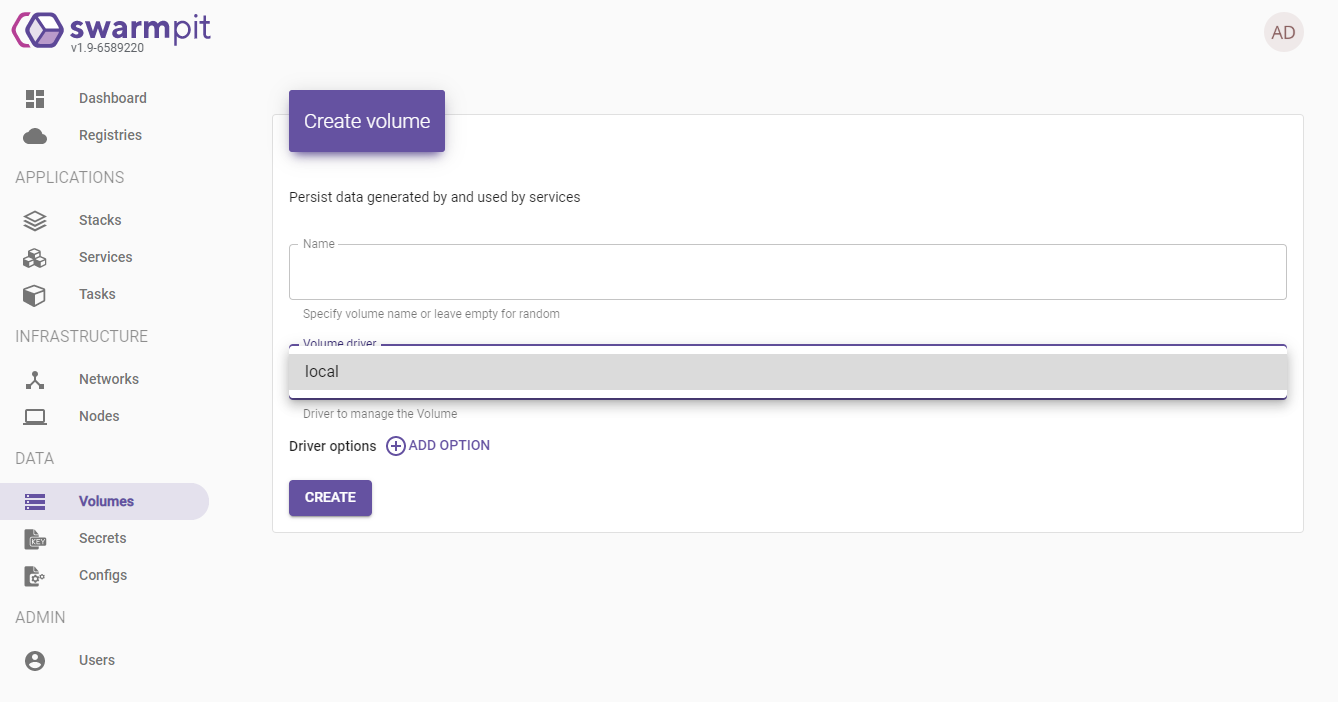Focus the volume Name input field
Screen dimensions: 1338x702
click(x=788, y=272)
